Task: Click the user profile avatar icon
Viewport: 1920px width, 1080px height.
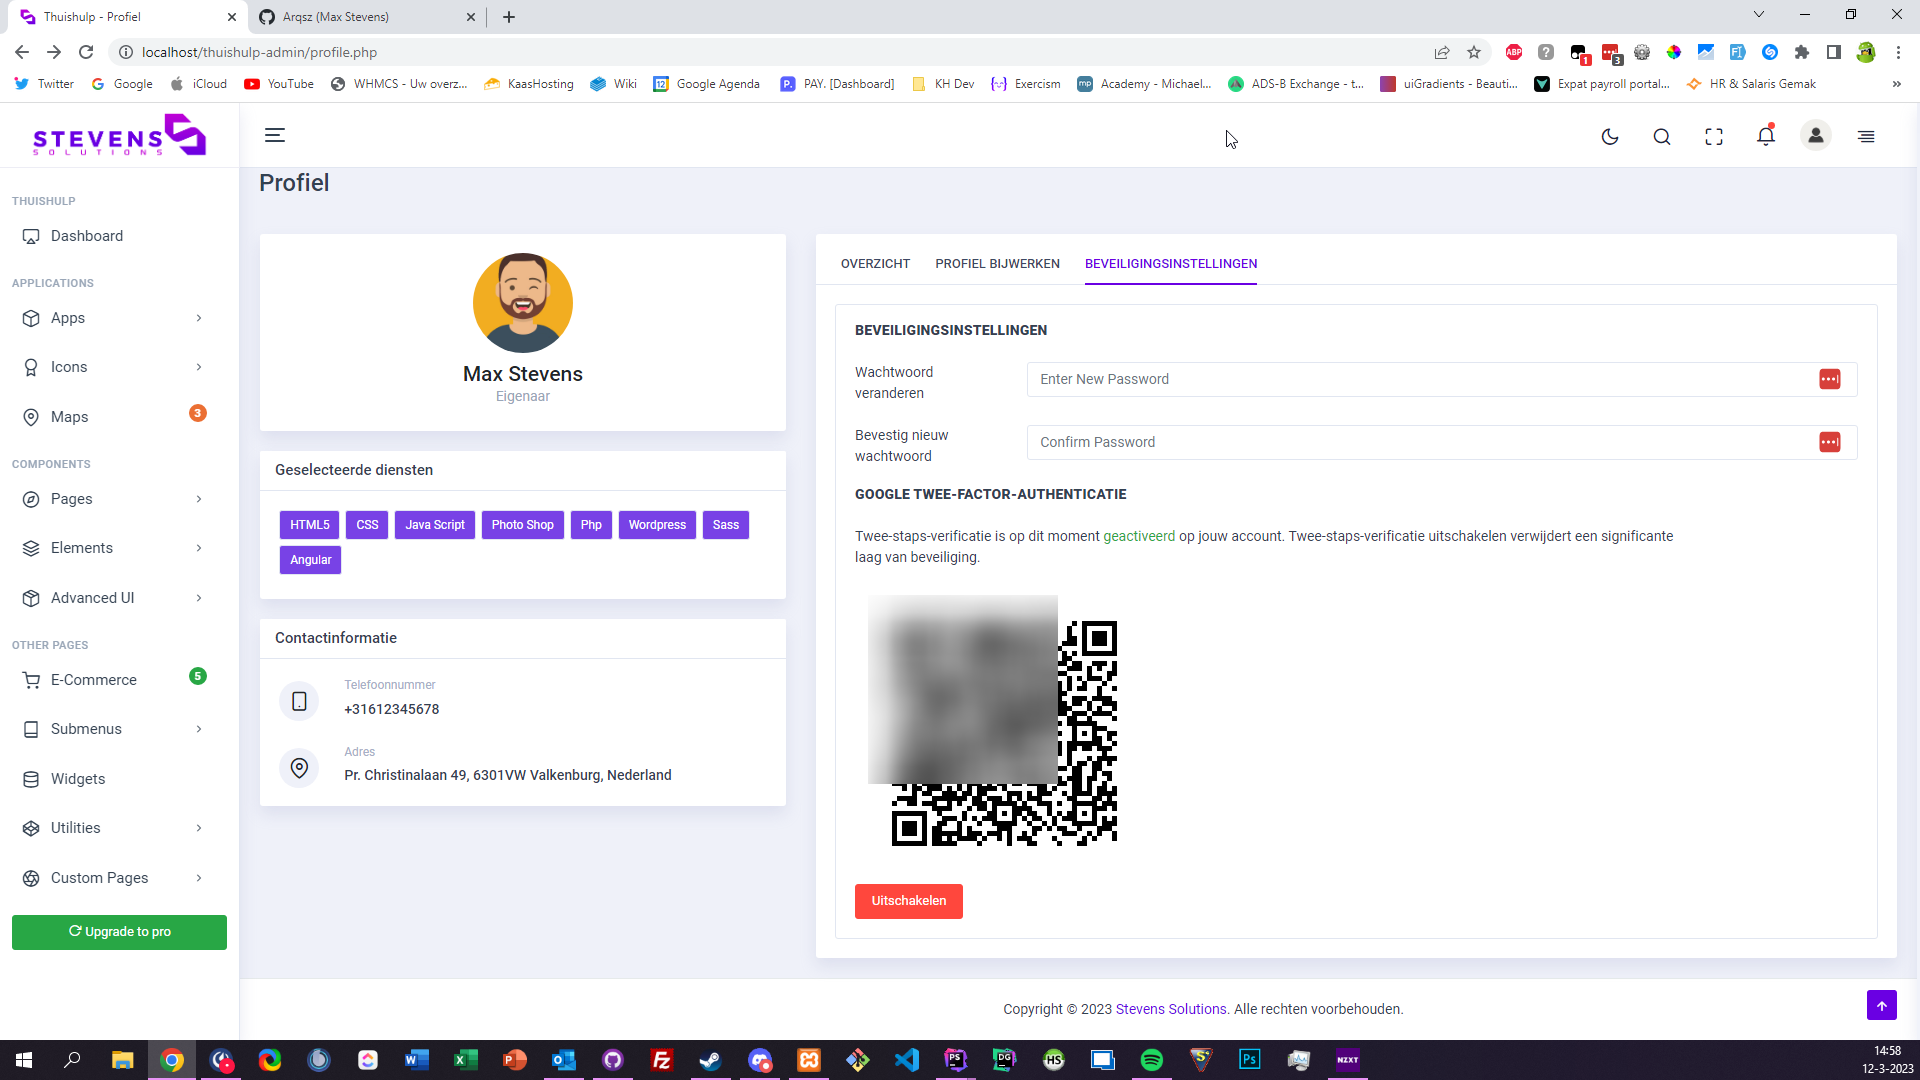Action: click(1816, 136)
